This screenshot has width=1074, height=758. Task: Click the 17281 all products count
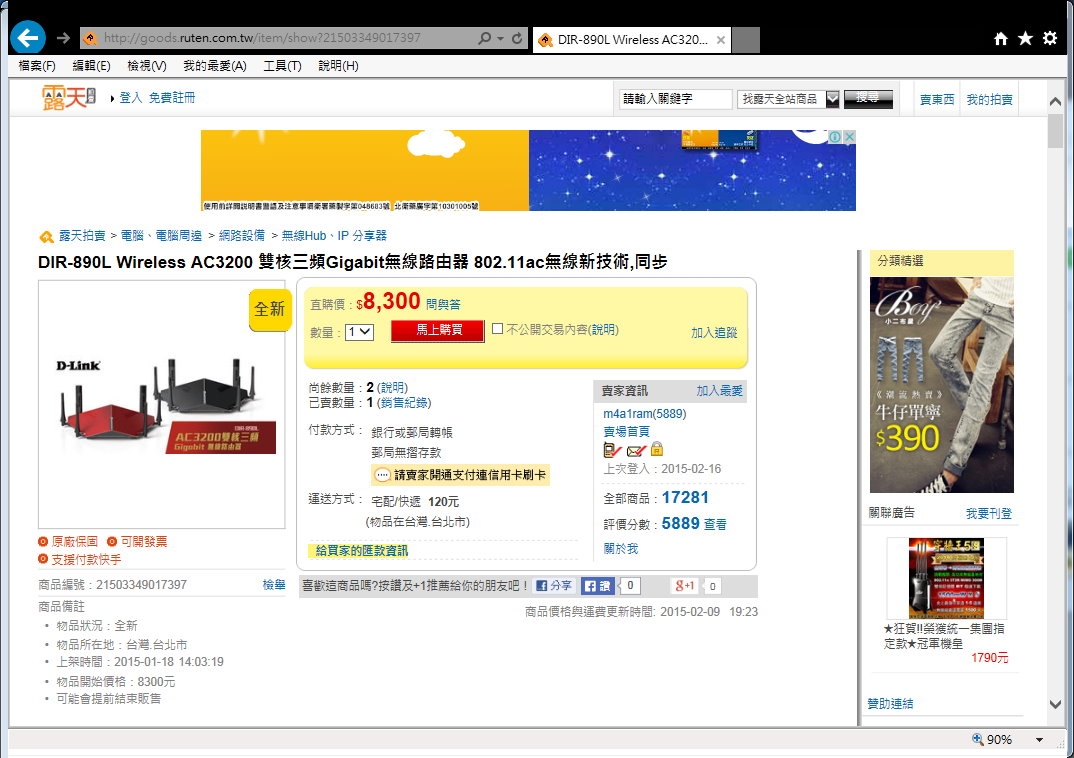[x=685, y=498]
